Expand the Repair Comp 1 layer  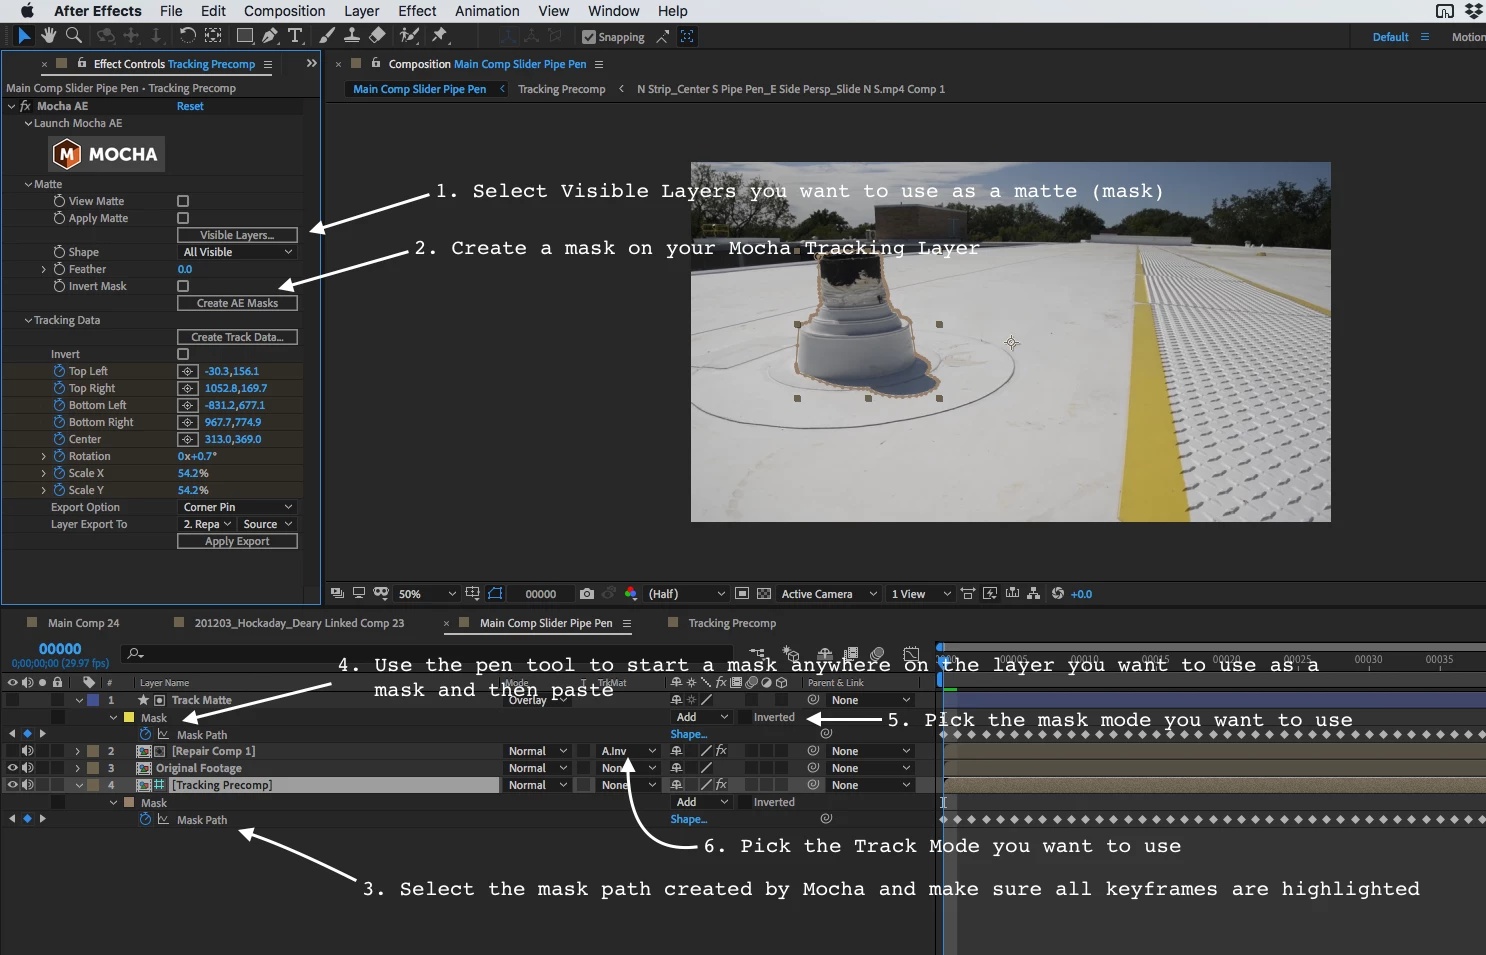[78, 751]
